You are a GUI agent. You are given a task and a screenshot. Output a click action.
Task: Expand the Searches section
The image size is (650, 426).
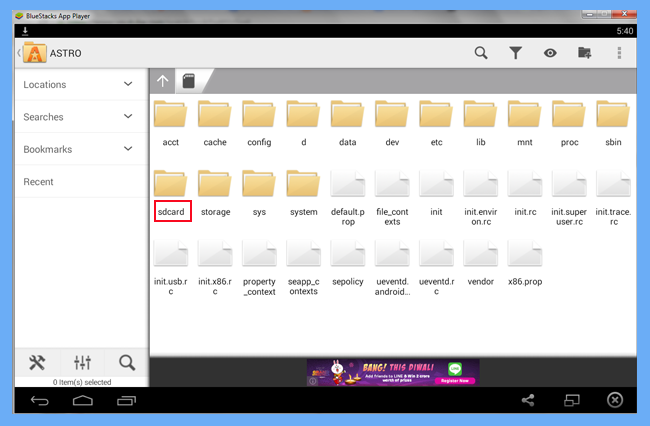[81, 117]
